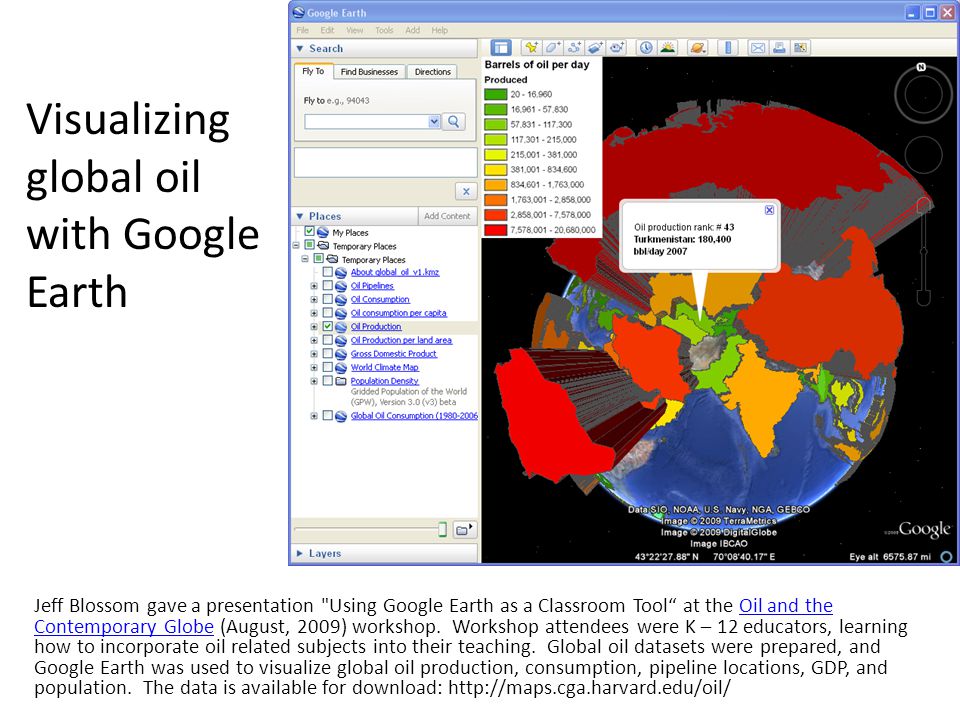Click the look-around compass ring
This screenshot has width=960, height=720.
[x=923, y=95]
